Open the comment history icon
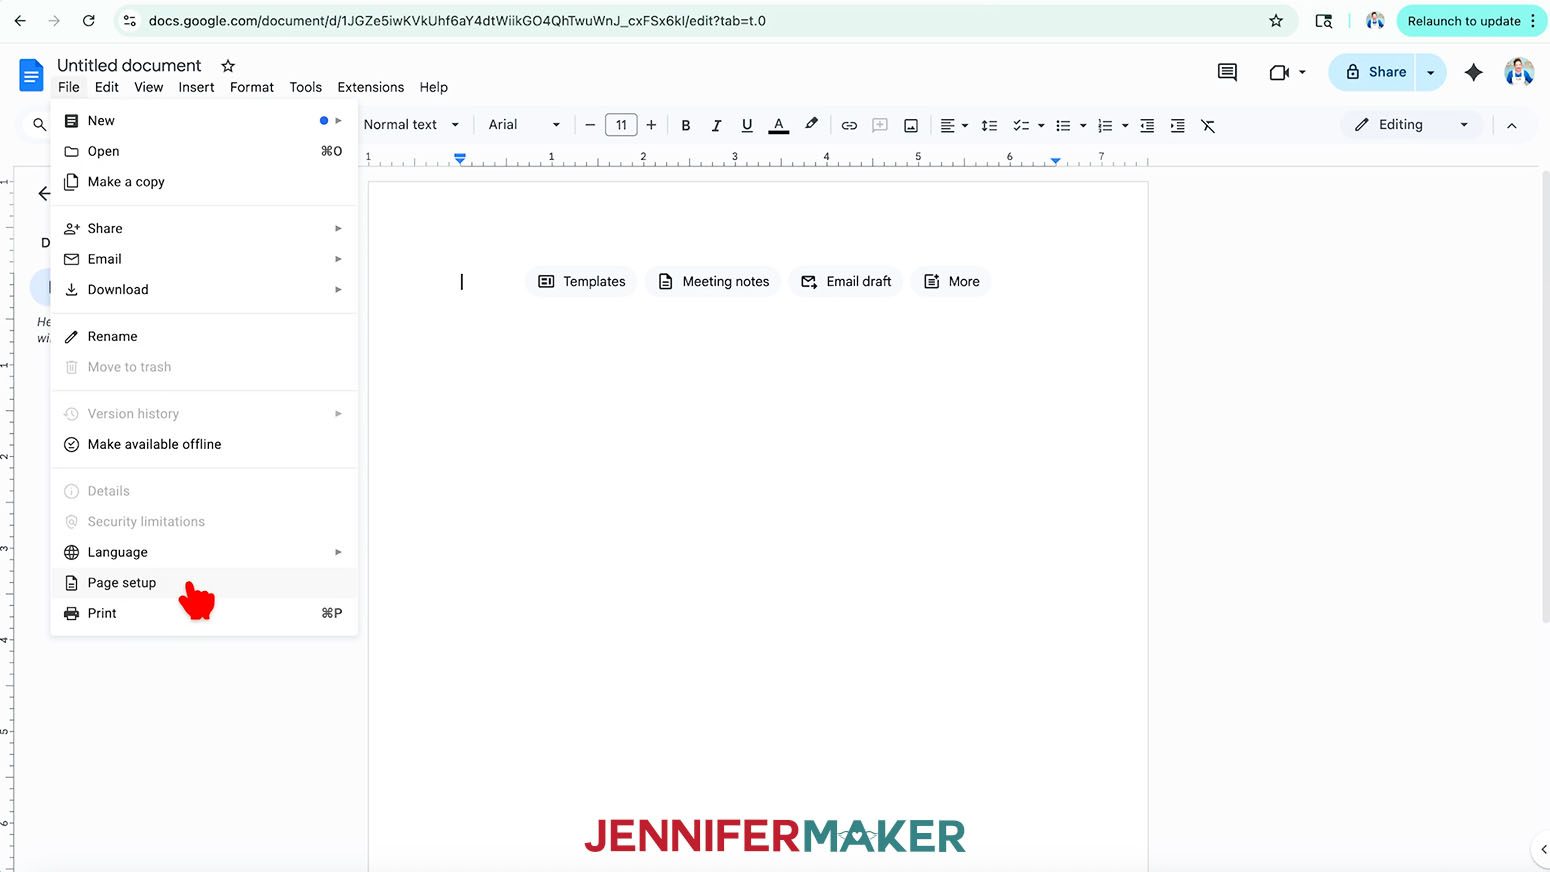This screenshot has height=872, width=1550. [x=1227, y=72]
